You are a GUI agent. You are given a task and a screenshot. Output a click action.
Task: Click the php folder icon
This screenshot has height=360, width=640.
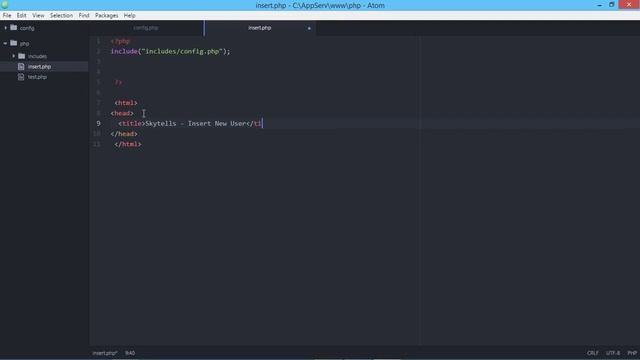13,43
